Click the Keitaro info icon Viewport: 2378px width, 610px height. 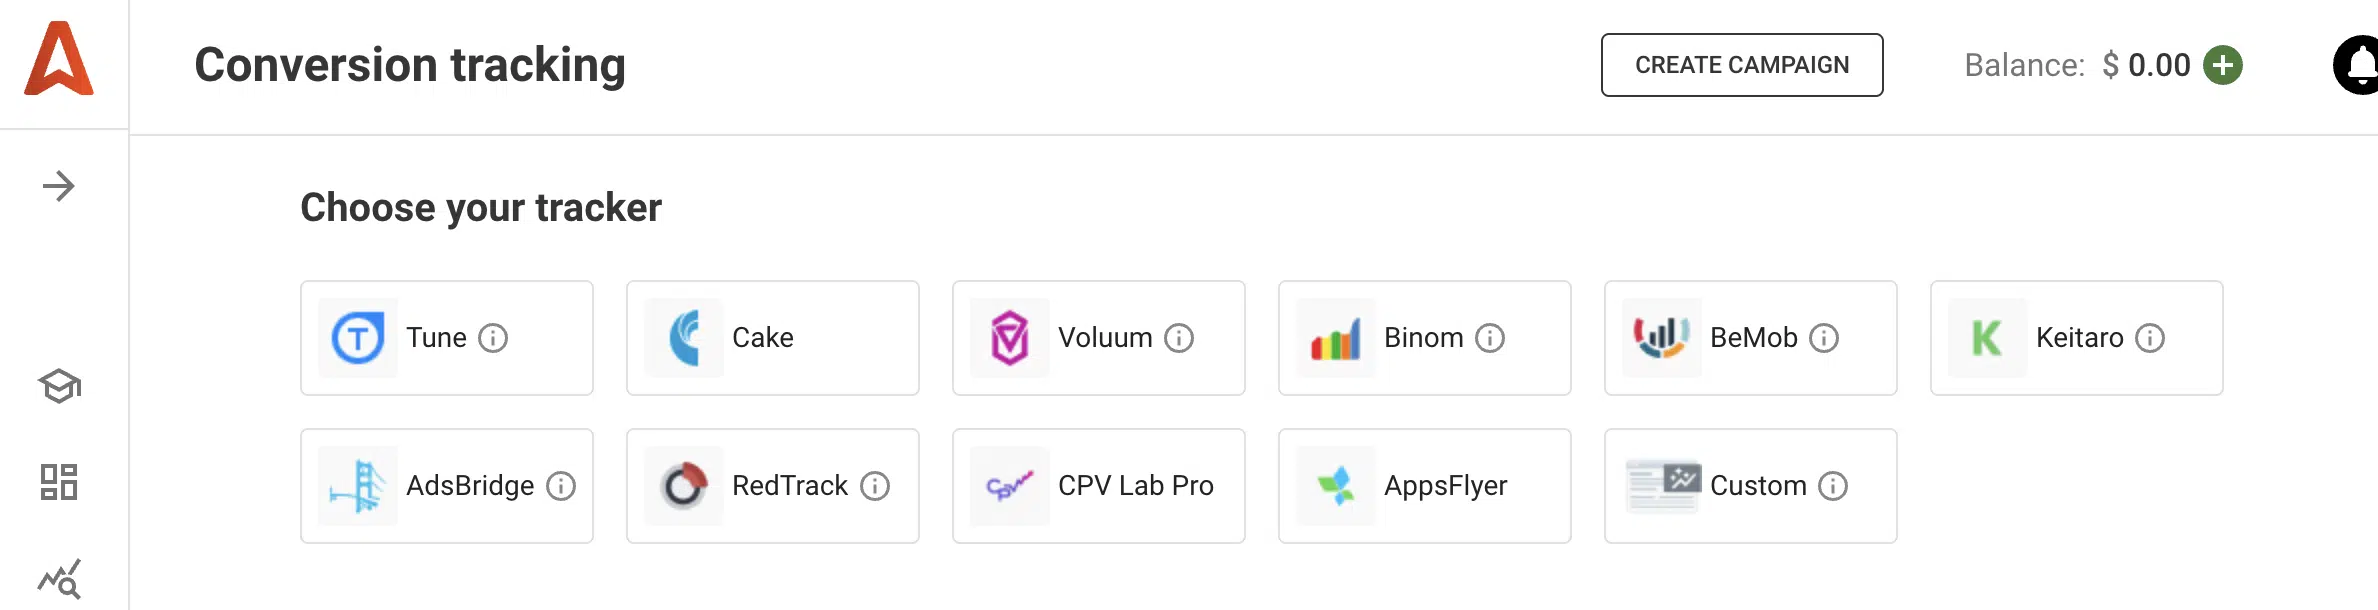(x=2150, y=338)
